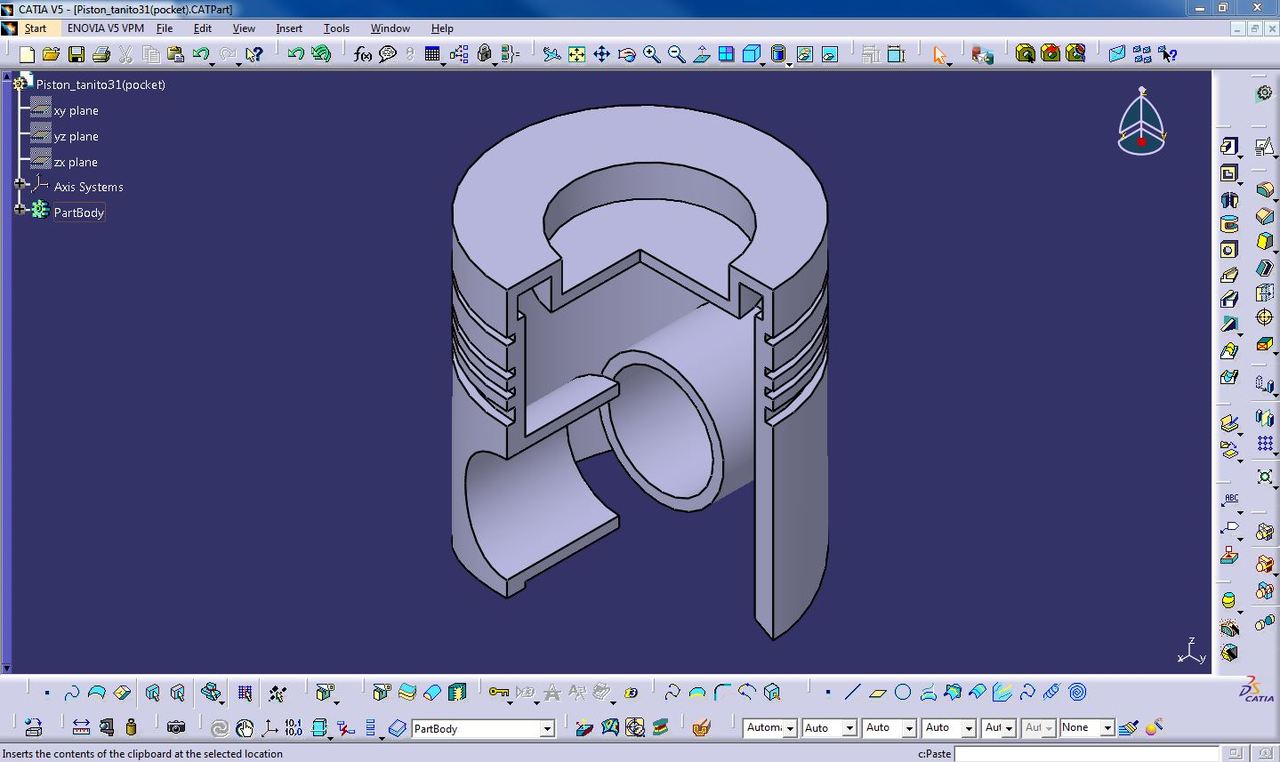Open the shading view mode dropdown
The height and width of the screenshot is (762, 1280).
pos(789,64)
